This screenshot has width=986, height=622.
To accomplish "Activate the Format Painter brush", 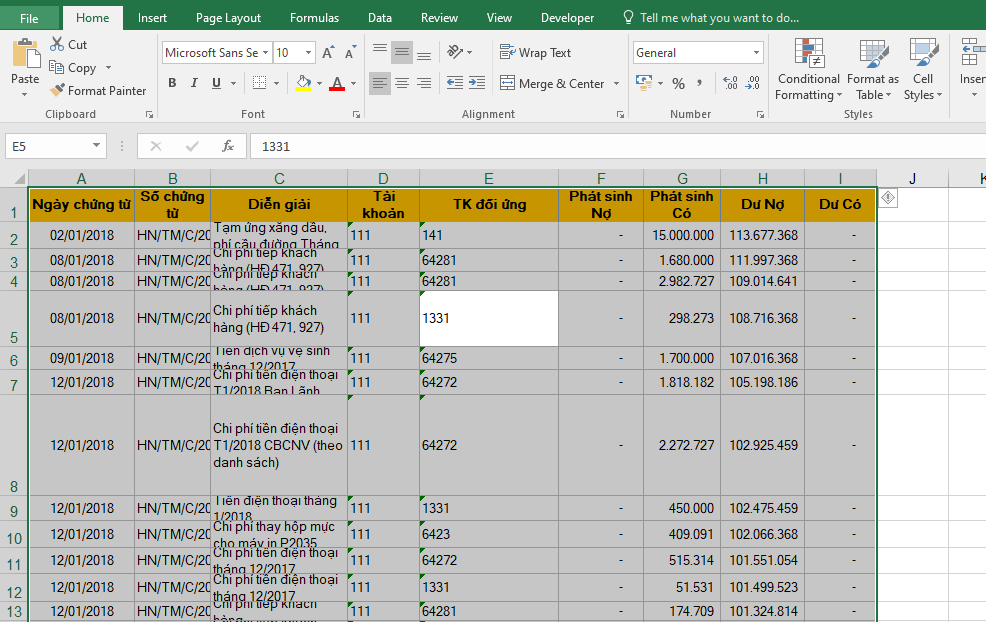I will click(x=58, y=91).
